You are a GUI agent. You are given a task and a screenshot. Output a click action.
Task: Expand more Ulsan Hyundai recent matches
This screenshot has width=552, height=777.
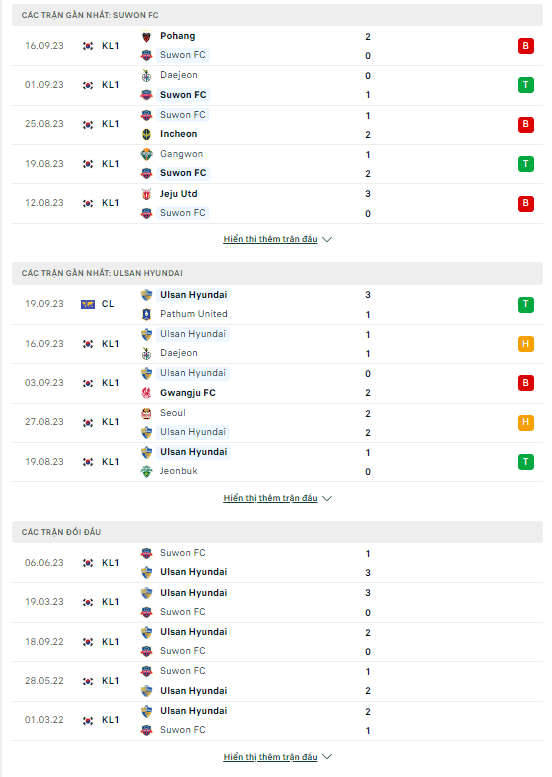point(277,498)
